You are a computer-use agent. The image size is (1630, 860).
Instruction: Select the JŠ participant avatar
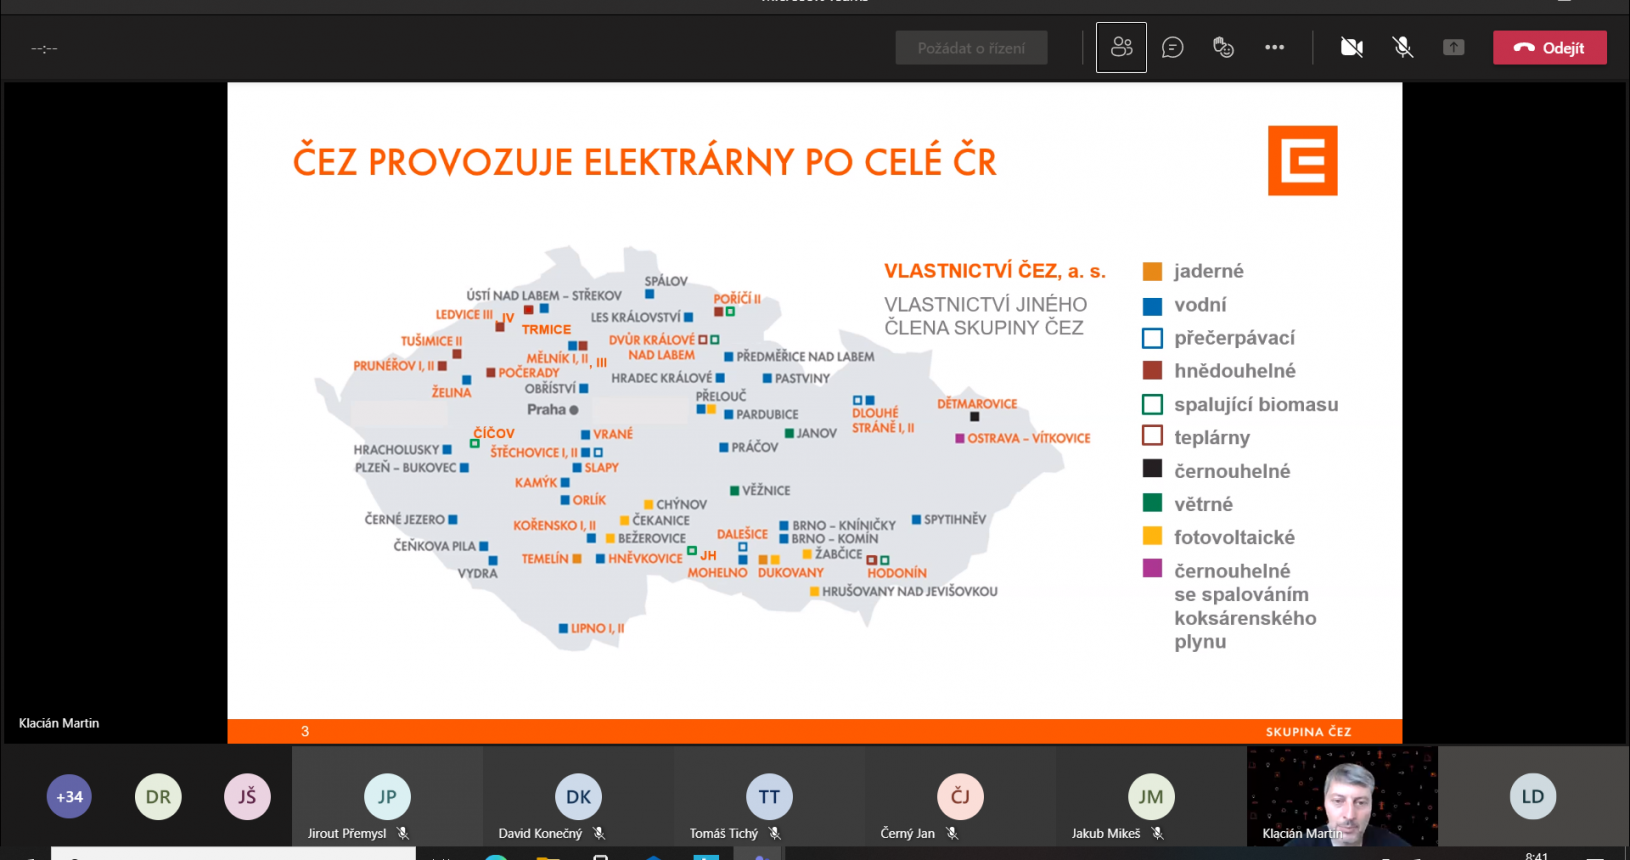247,797
